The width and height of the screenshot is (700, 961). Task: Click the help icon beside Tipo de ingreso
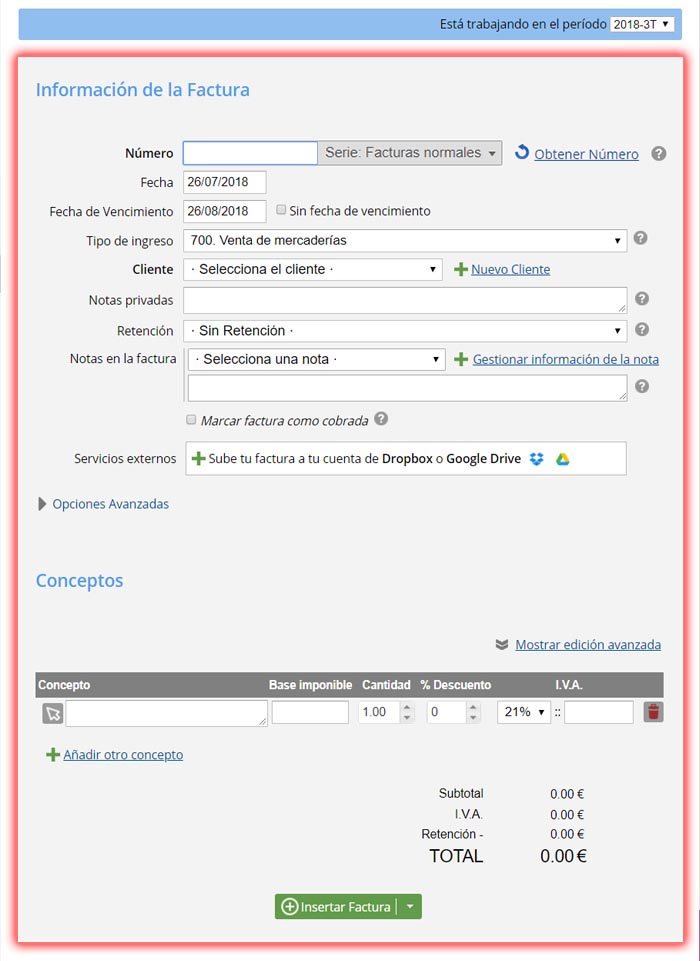[x=641, y=239]
